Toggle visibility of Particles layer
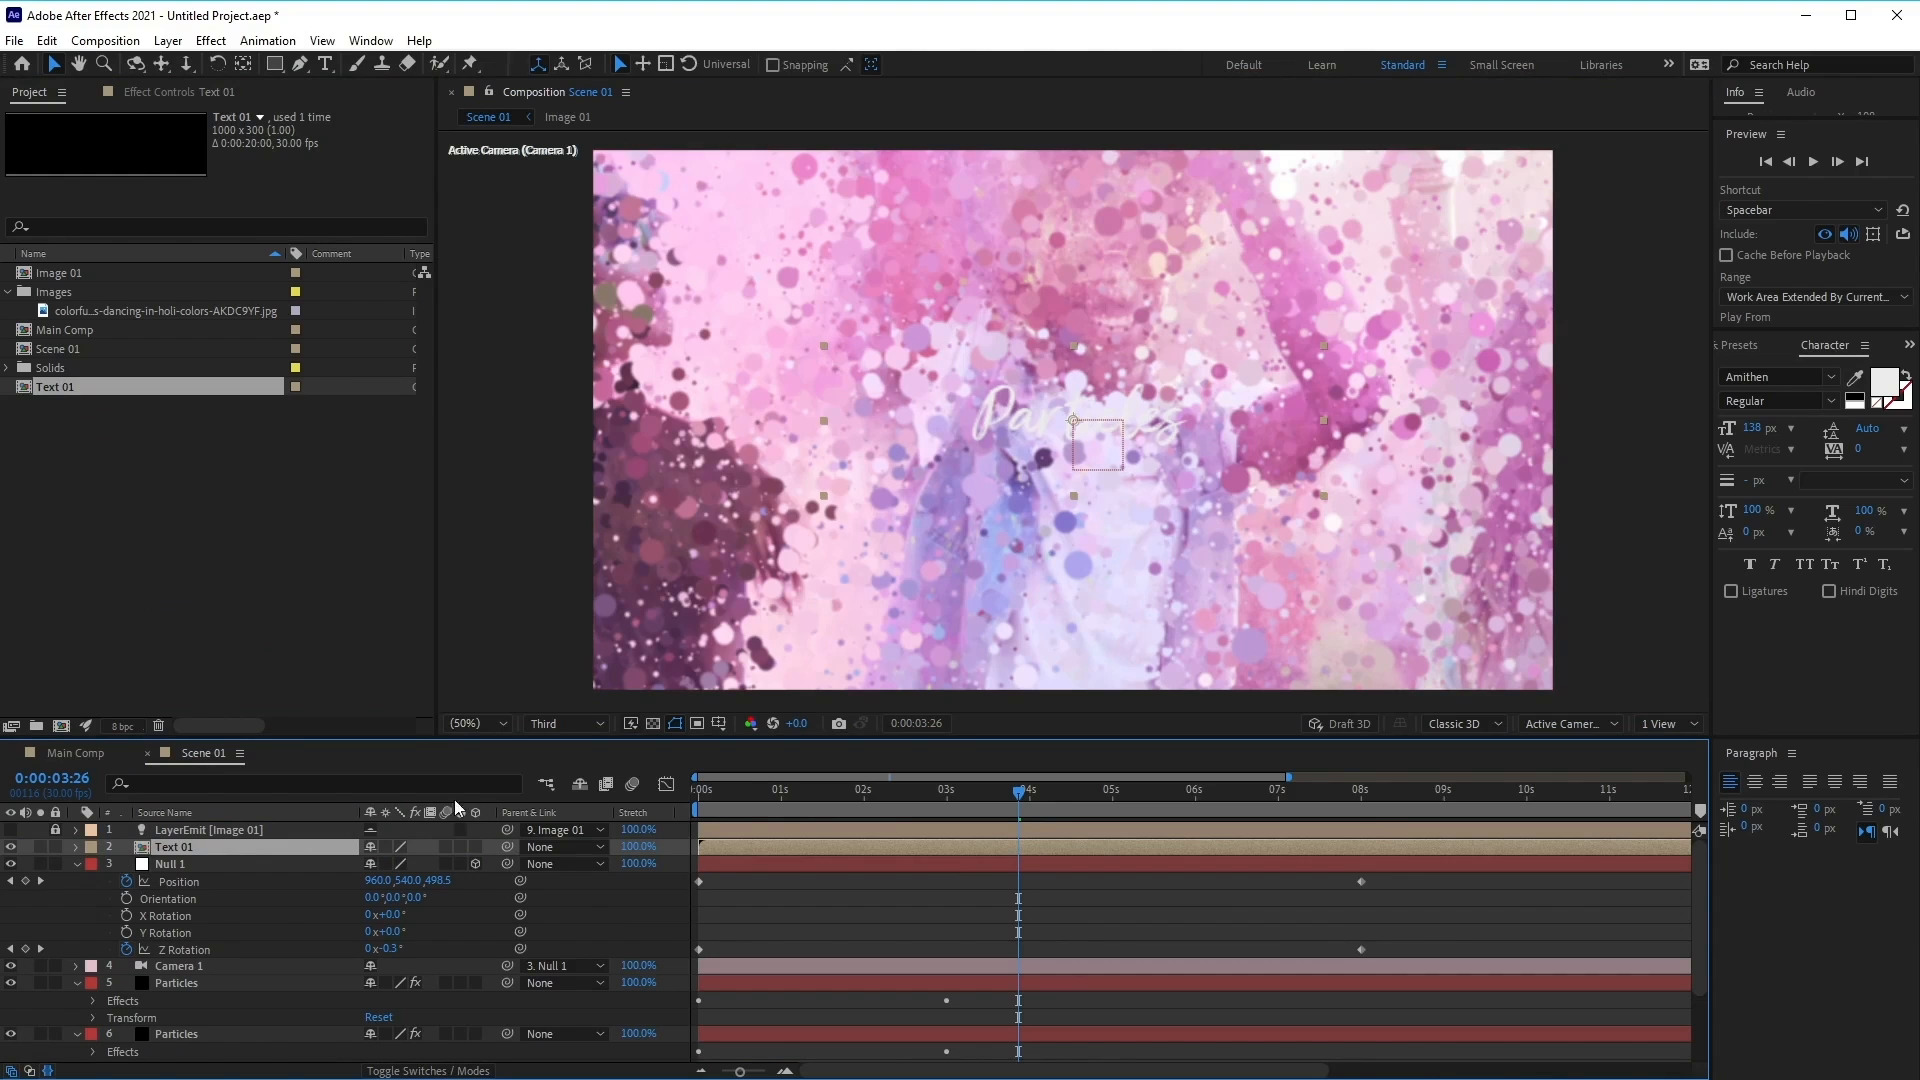 [11, 982]
